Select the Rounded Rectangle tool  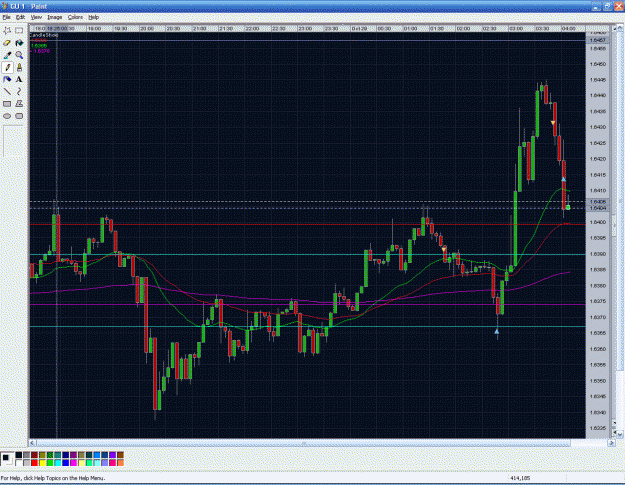[19, 116]
